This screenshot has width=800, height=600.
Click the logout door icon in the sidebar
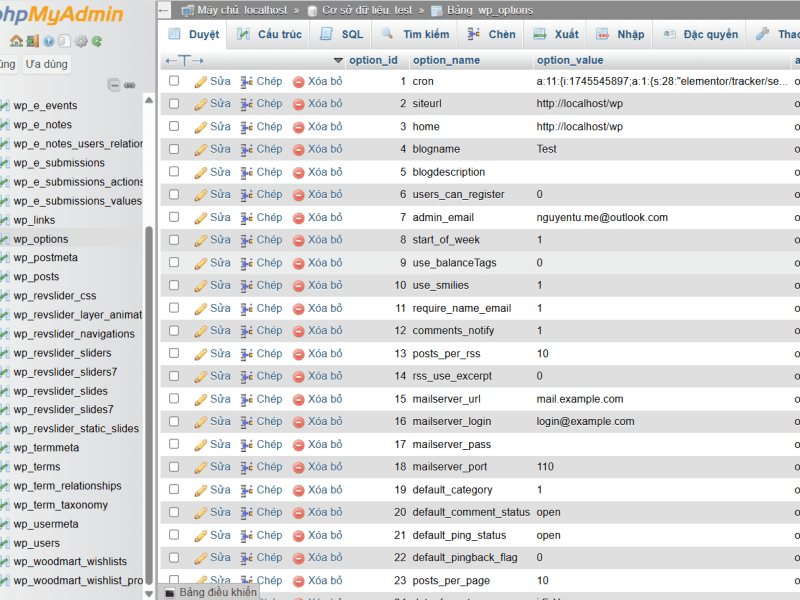click(33, 41)
